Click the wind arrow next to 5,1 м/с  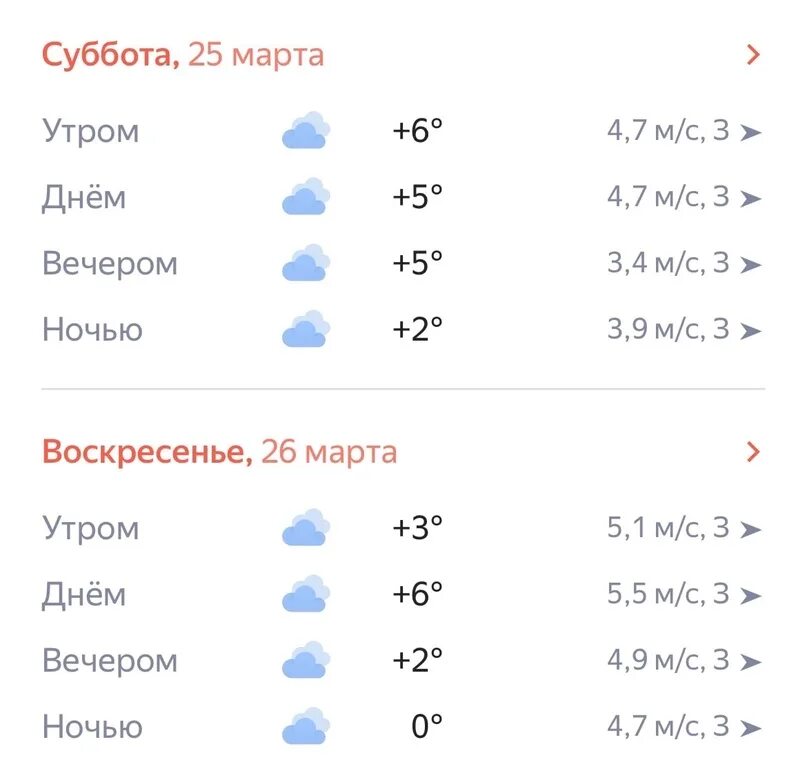tap(750, 529)
